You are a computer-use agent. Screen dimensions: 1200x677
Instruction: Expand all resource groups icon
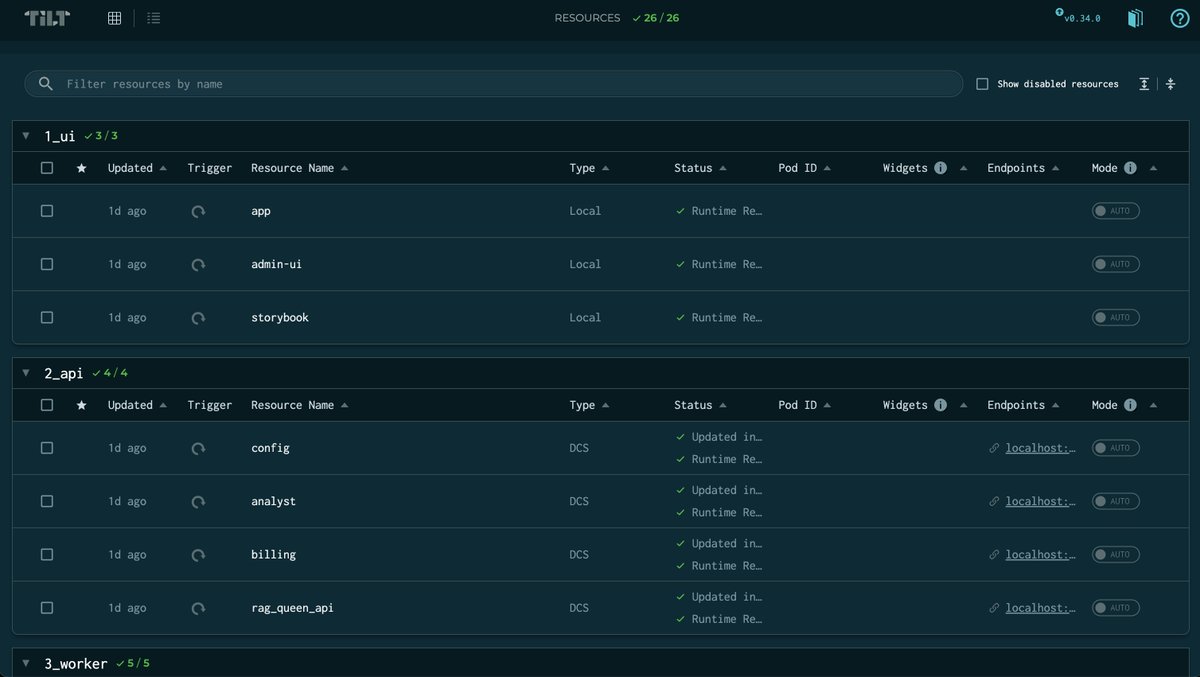[x=1144, y=84]
